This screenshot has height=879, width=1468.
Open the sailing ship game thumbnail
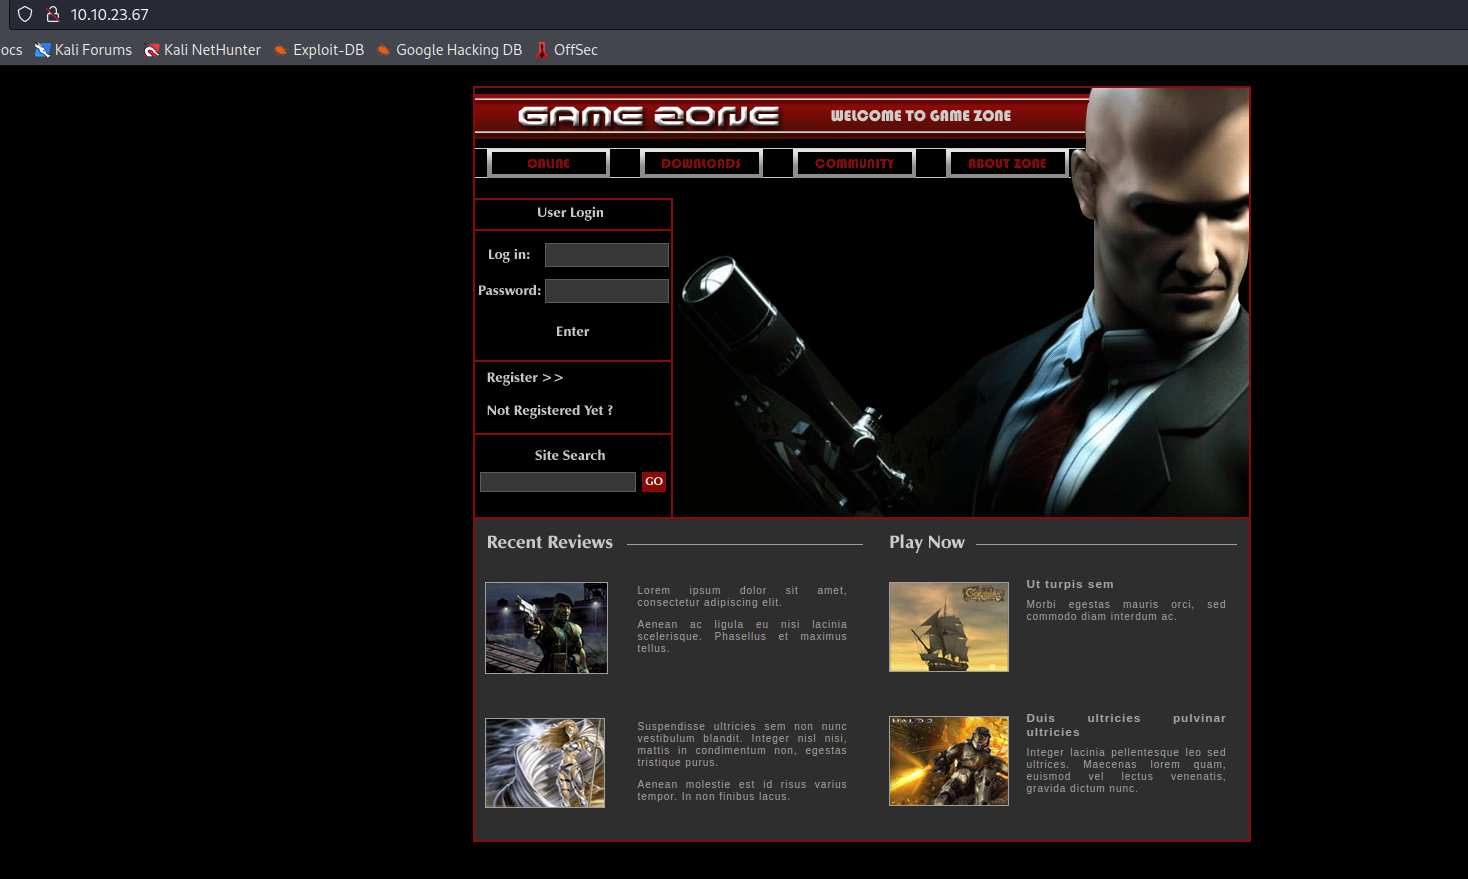[x=949, y=627]
